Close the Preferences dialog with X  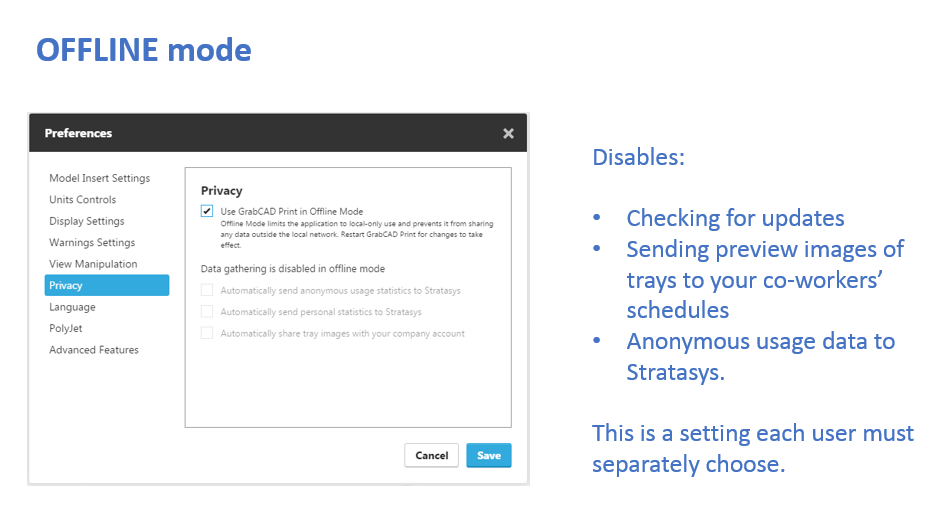508,133
